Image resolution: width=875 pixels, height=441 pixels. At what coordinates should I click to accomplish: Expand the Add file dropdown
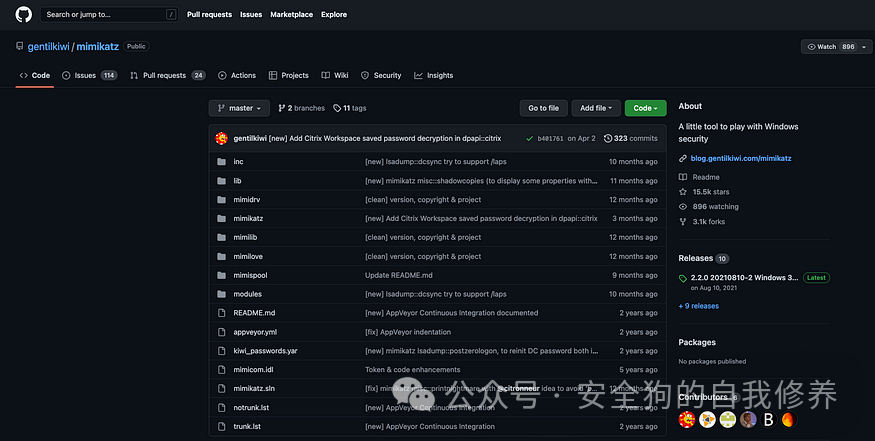pyautogui.click(x=596, y=108)
